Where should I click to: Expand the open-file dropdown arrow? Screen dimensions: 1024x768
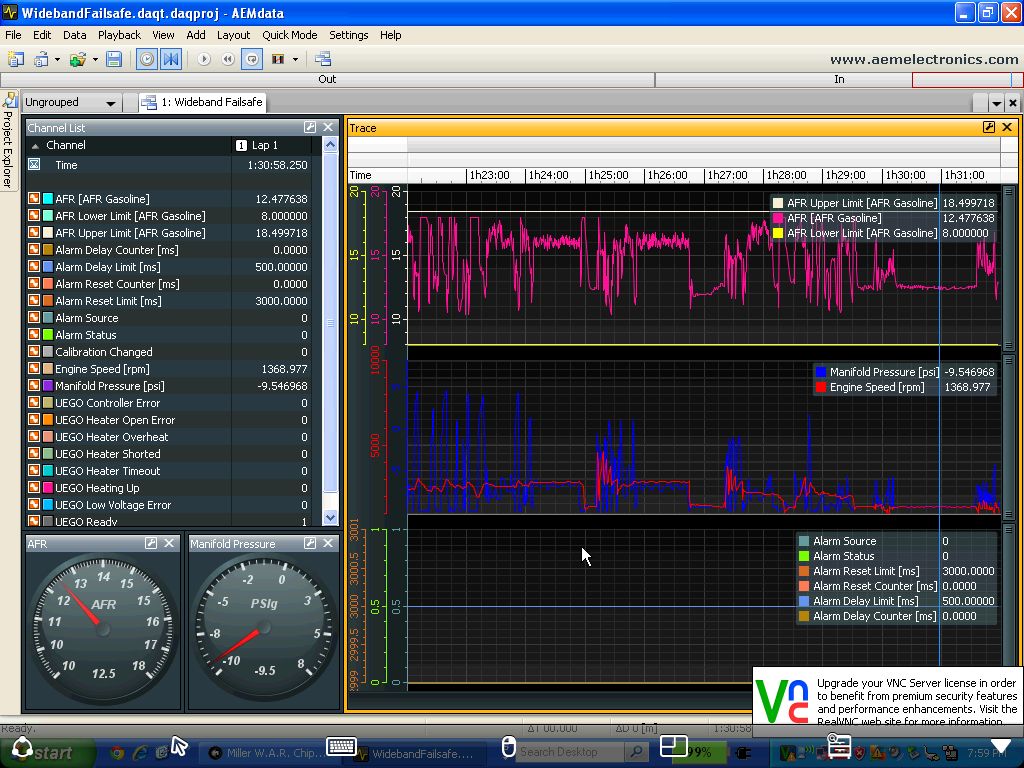click(93, 60)
